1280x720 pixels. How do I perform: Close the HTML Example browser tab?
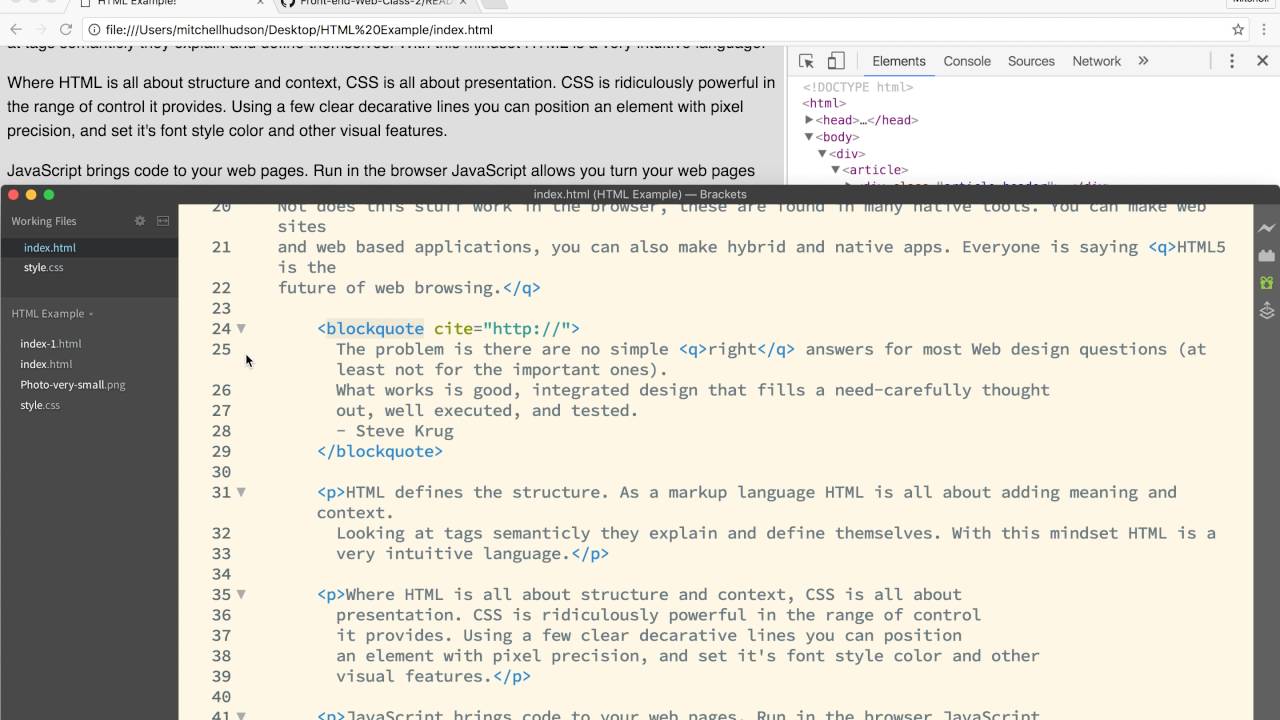point(261,4)
